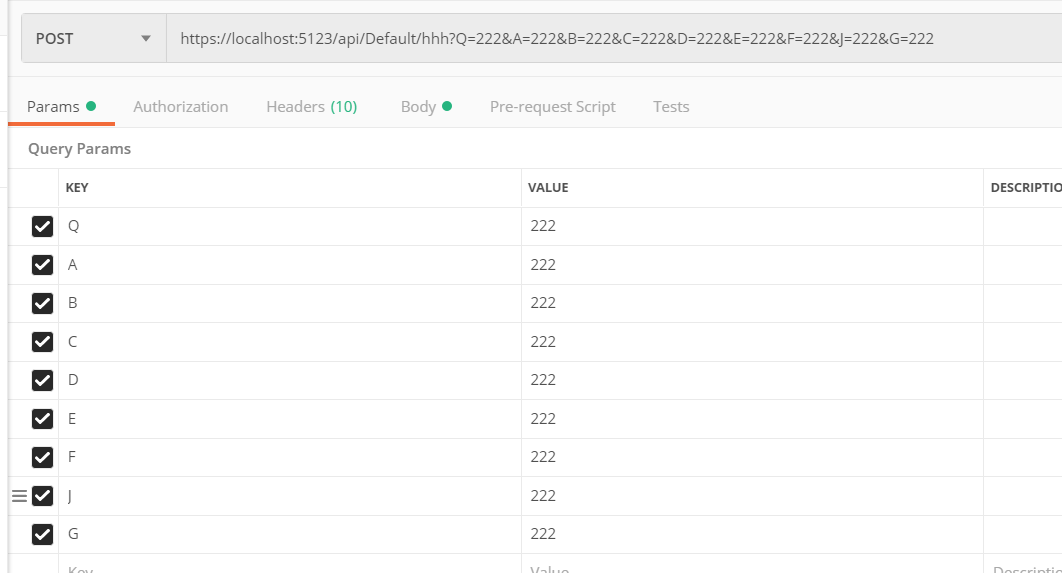
Task: Click the key cell F
Action: point(290,457)
